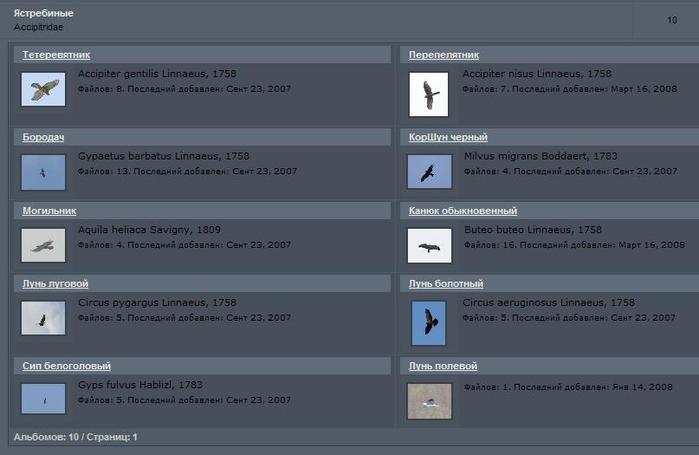Select the Коршун черный thumbnail image

430,172
